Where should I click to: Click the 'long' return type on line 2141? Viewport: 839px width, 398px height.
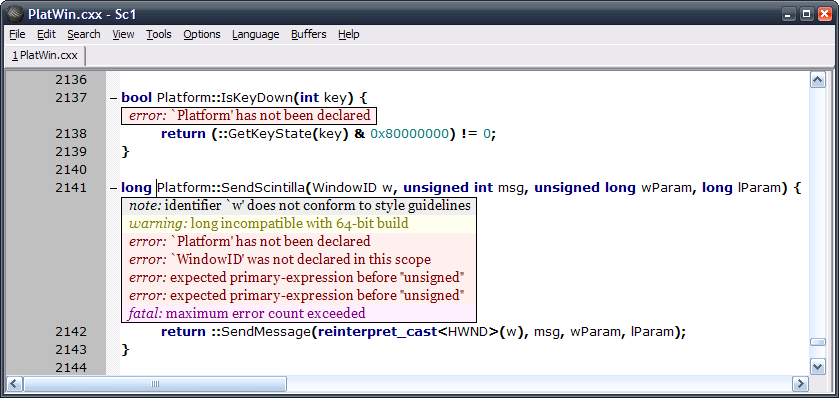click(x=136, y=188)
